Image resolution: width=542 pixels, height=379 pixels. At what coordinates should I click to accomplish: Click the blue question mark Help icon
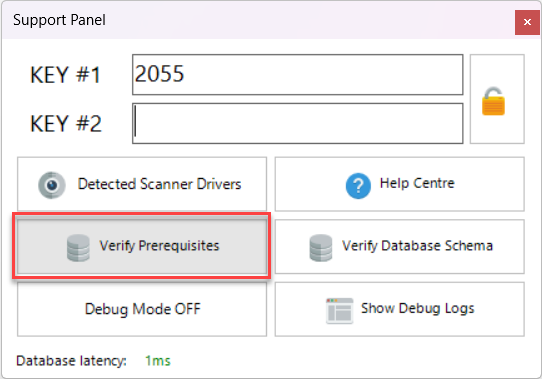pyautogui.click(x=358, y=186)
